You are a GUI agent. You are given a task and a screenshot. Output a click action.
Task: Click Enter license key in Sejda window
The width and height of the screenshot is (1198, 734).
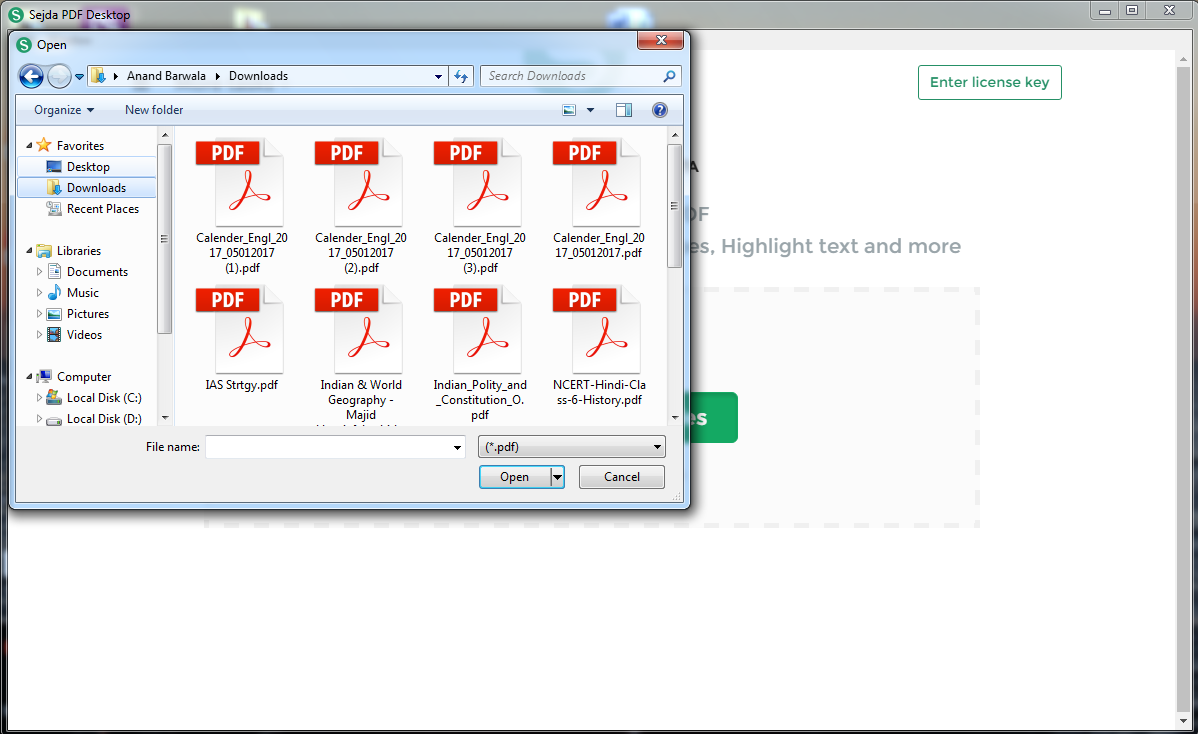tap(989, 82)
